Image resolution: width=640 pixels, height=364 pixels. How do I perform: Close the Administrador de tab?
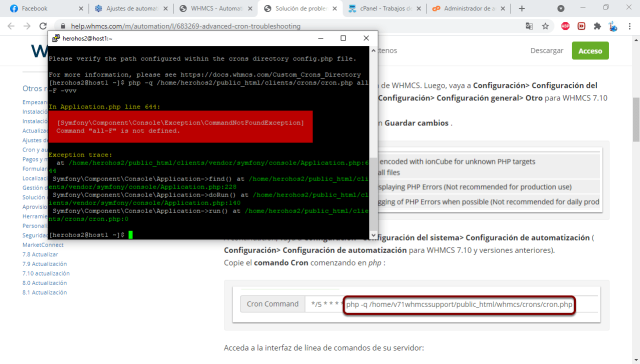click(503, 8)
